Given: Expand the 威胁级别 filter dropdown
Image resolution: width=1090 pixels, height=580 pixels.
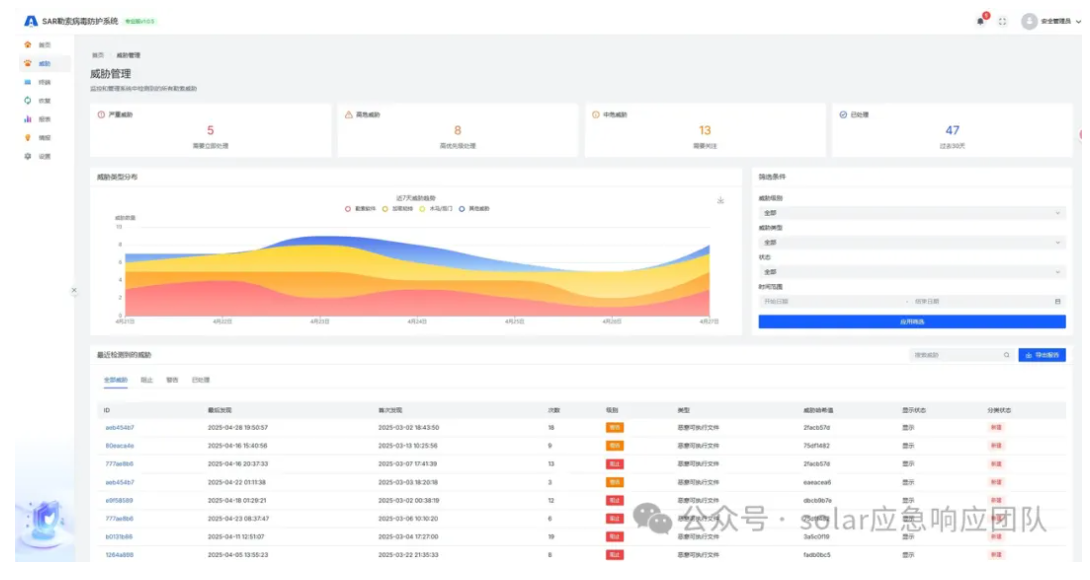Looking at the screenshot, I should tap(911, 213).
